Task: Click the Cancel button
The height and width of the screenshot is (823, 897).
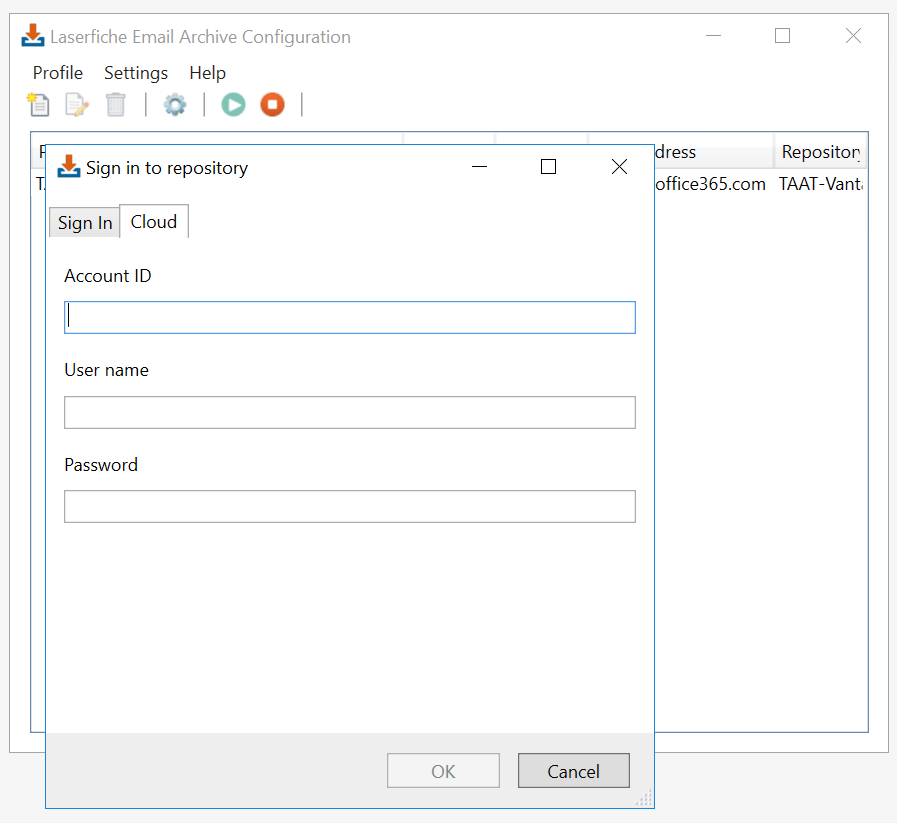Action: [x=574, y=771]
